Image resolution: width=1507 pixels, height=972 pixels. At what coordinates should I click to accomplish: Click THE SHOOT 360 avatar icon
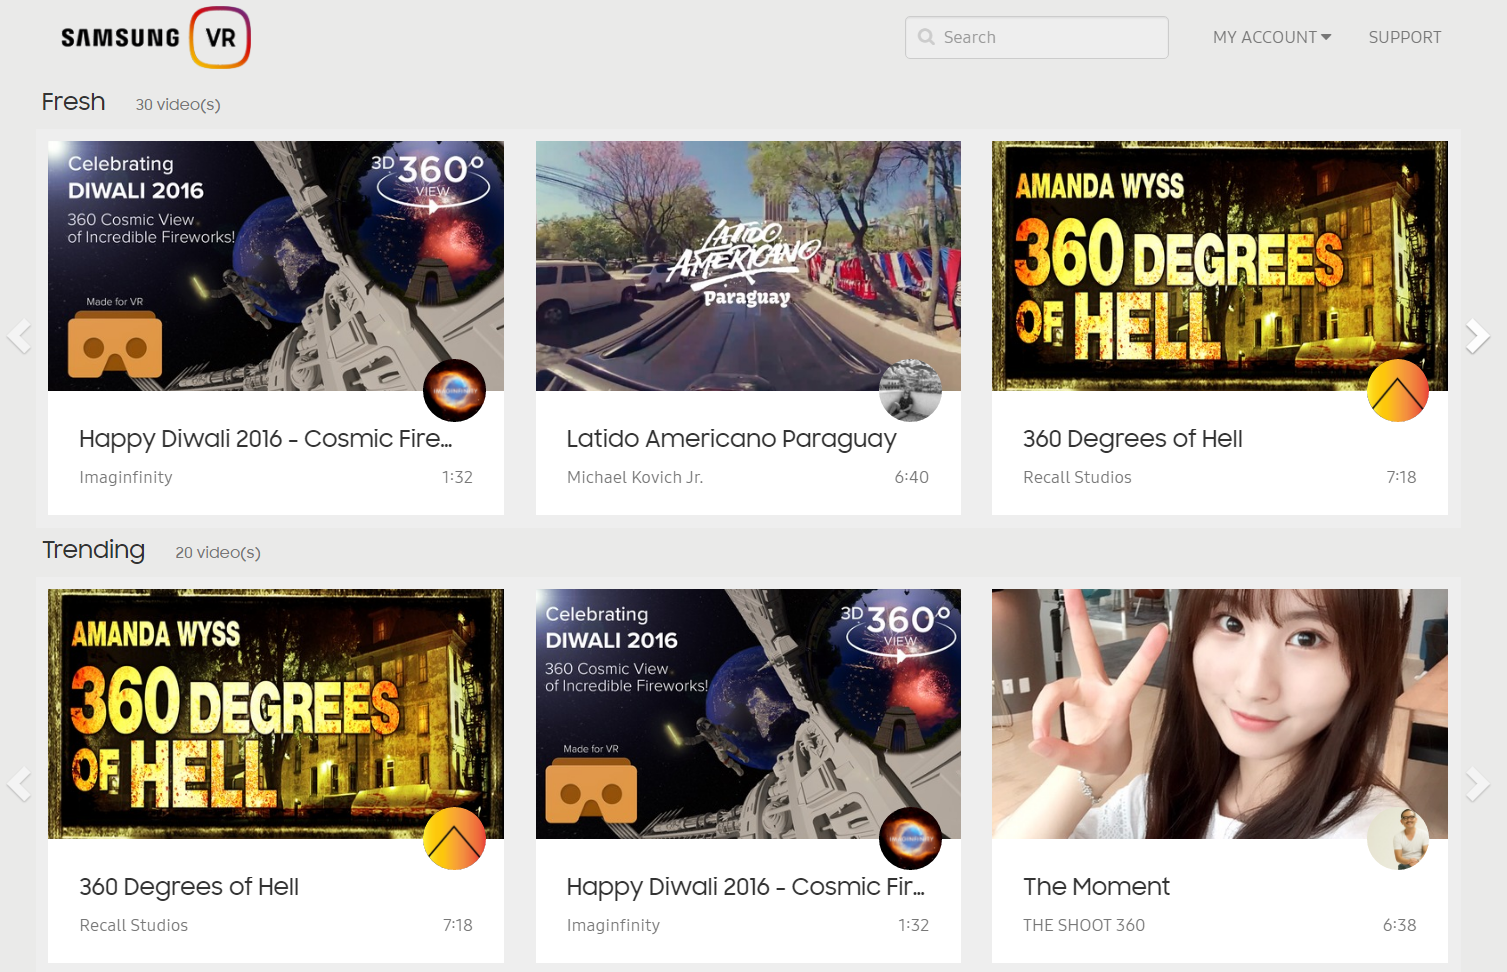pos(1398,838)
